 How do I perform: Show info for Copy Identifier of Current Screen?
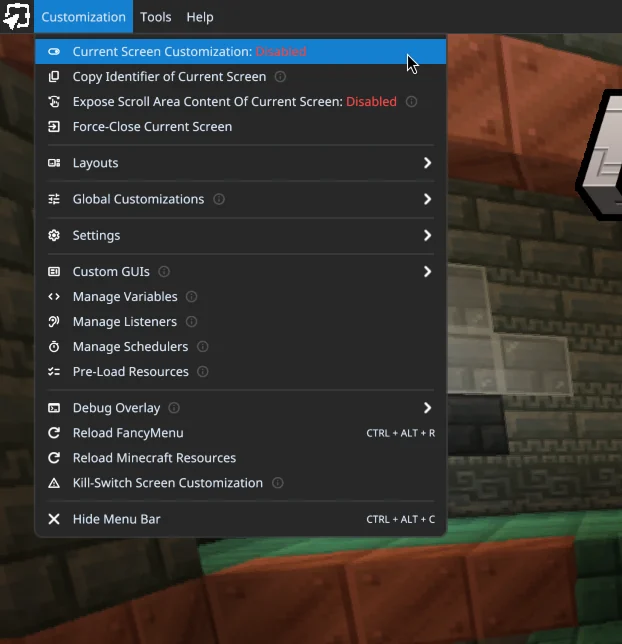[280, 76]
